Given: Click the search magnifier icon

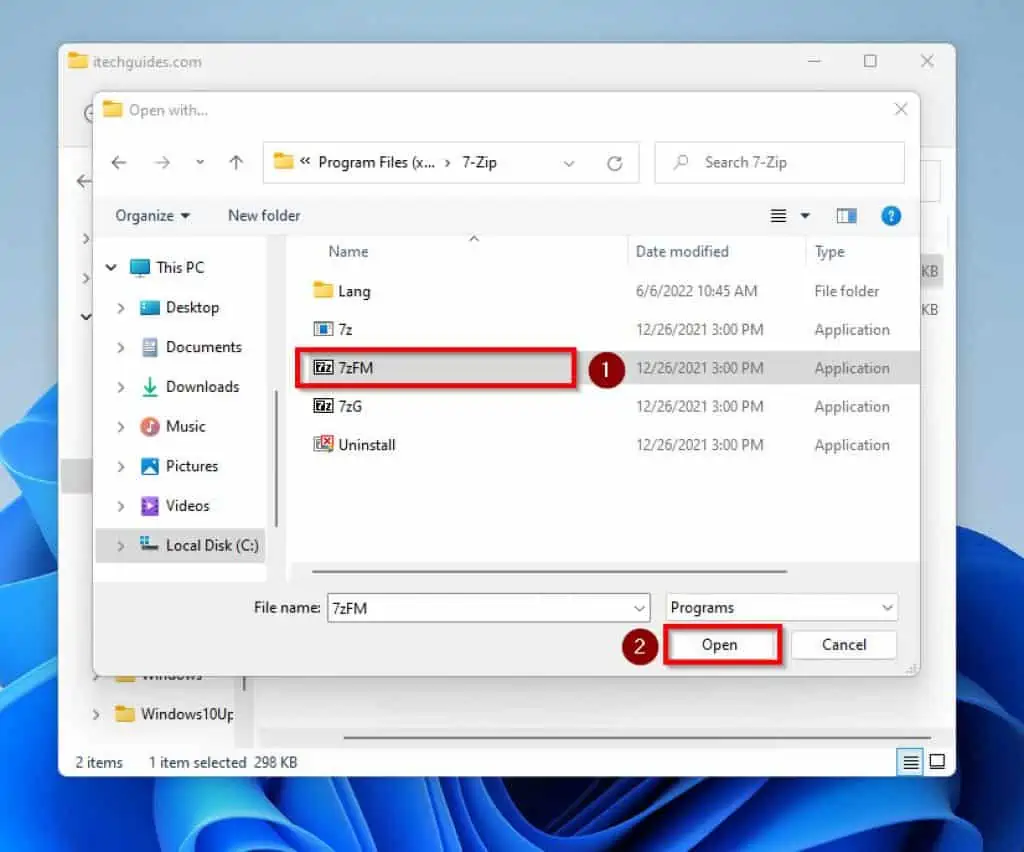Looking at the screenshot, I should point(680,162).
